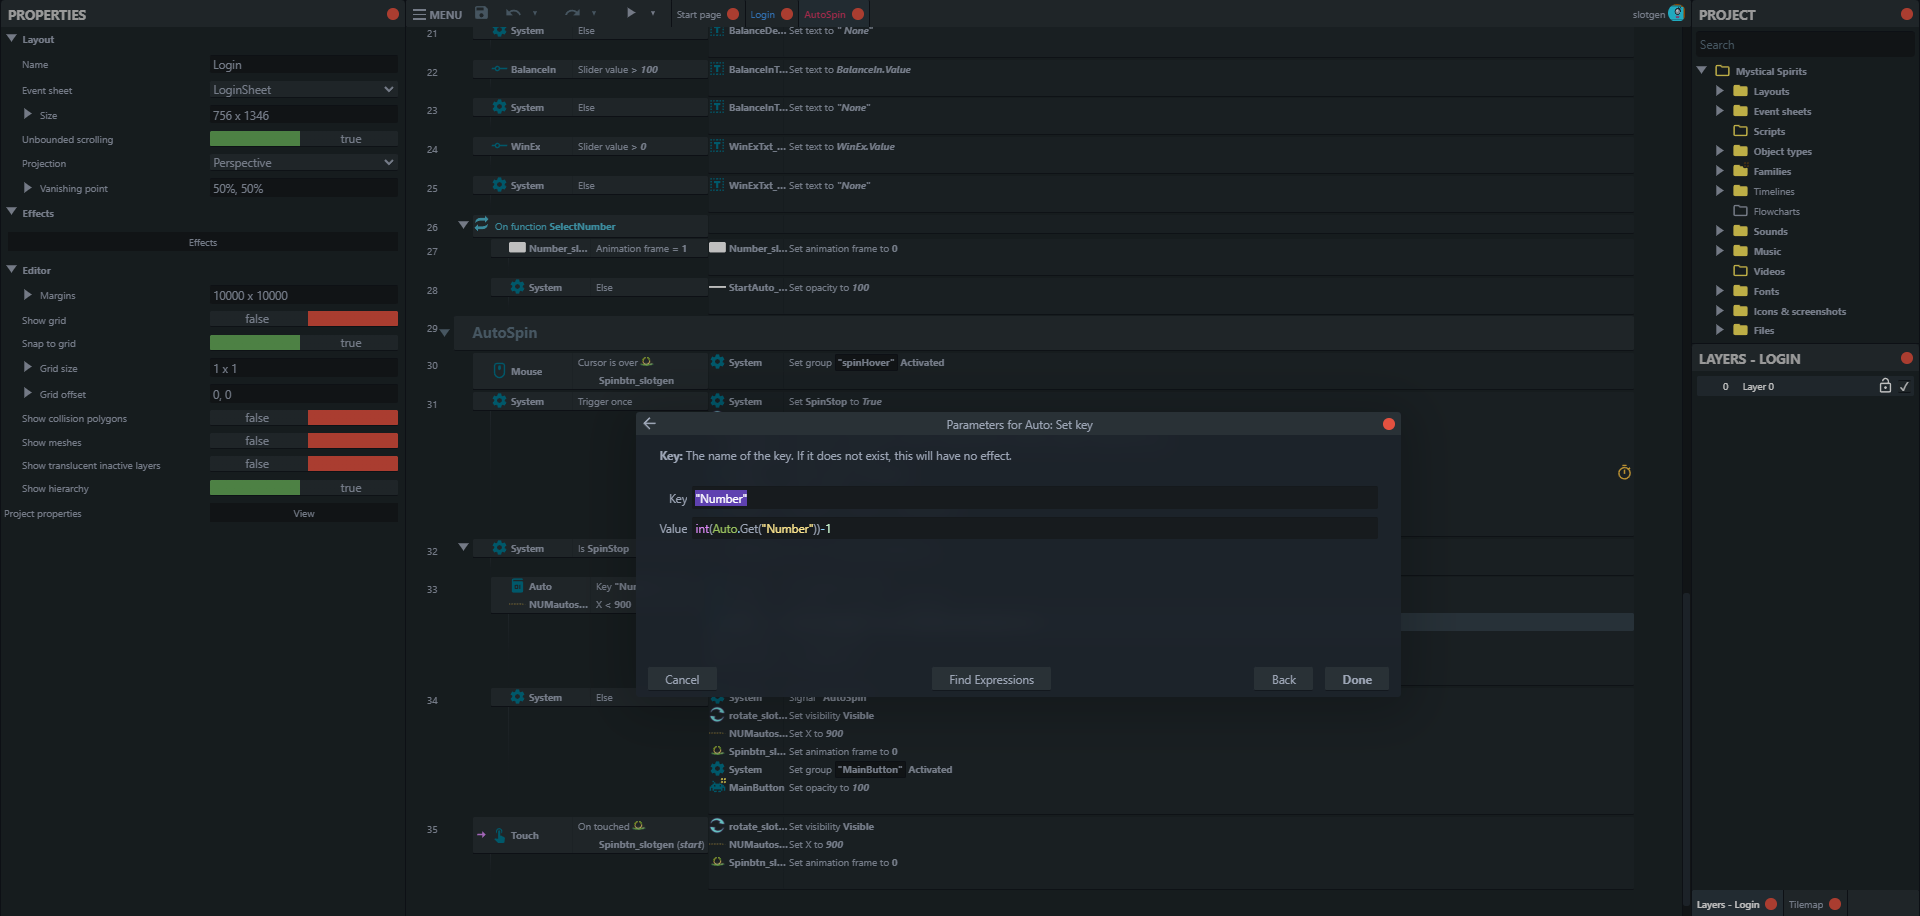Click the Videos folder icon
This screenshot has width=1920, height=916.
point(1740,271)
